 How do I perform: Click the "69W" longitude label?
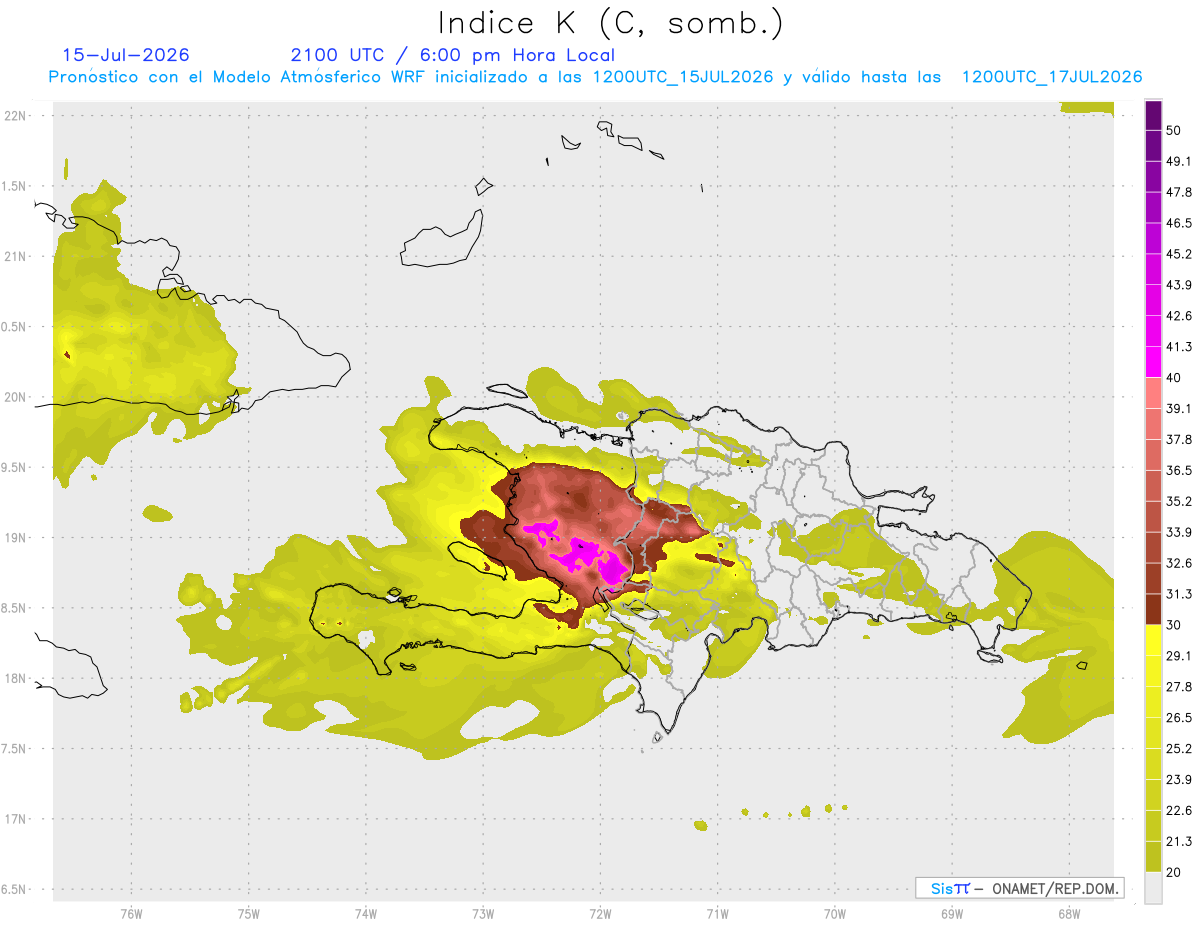[951, 913]
